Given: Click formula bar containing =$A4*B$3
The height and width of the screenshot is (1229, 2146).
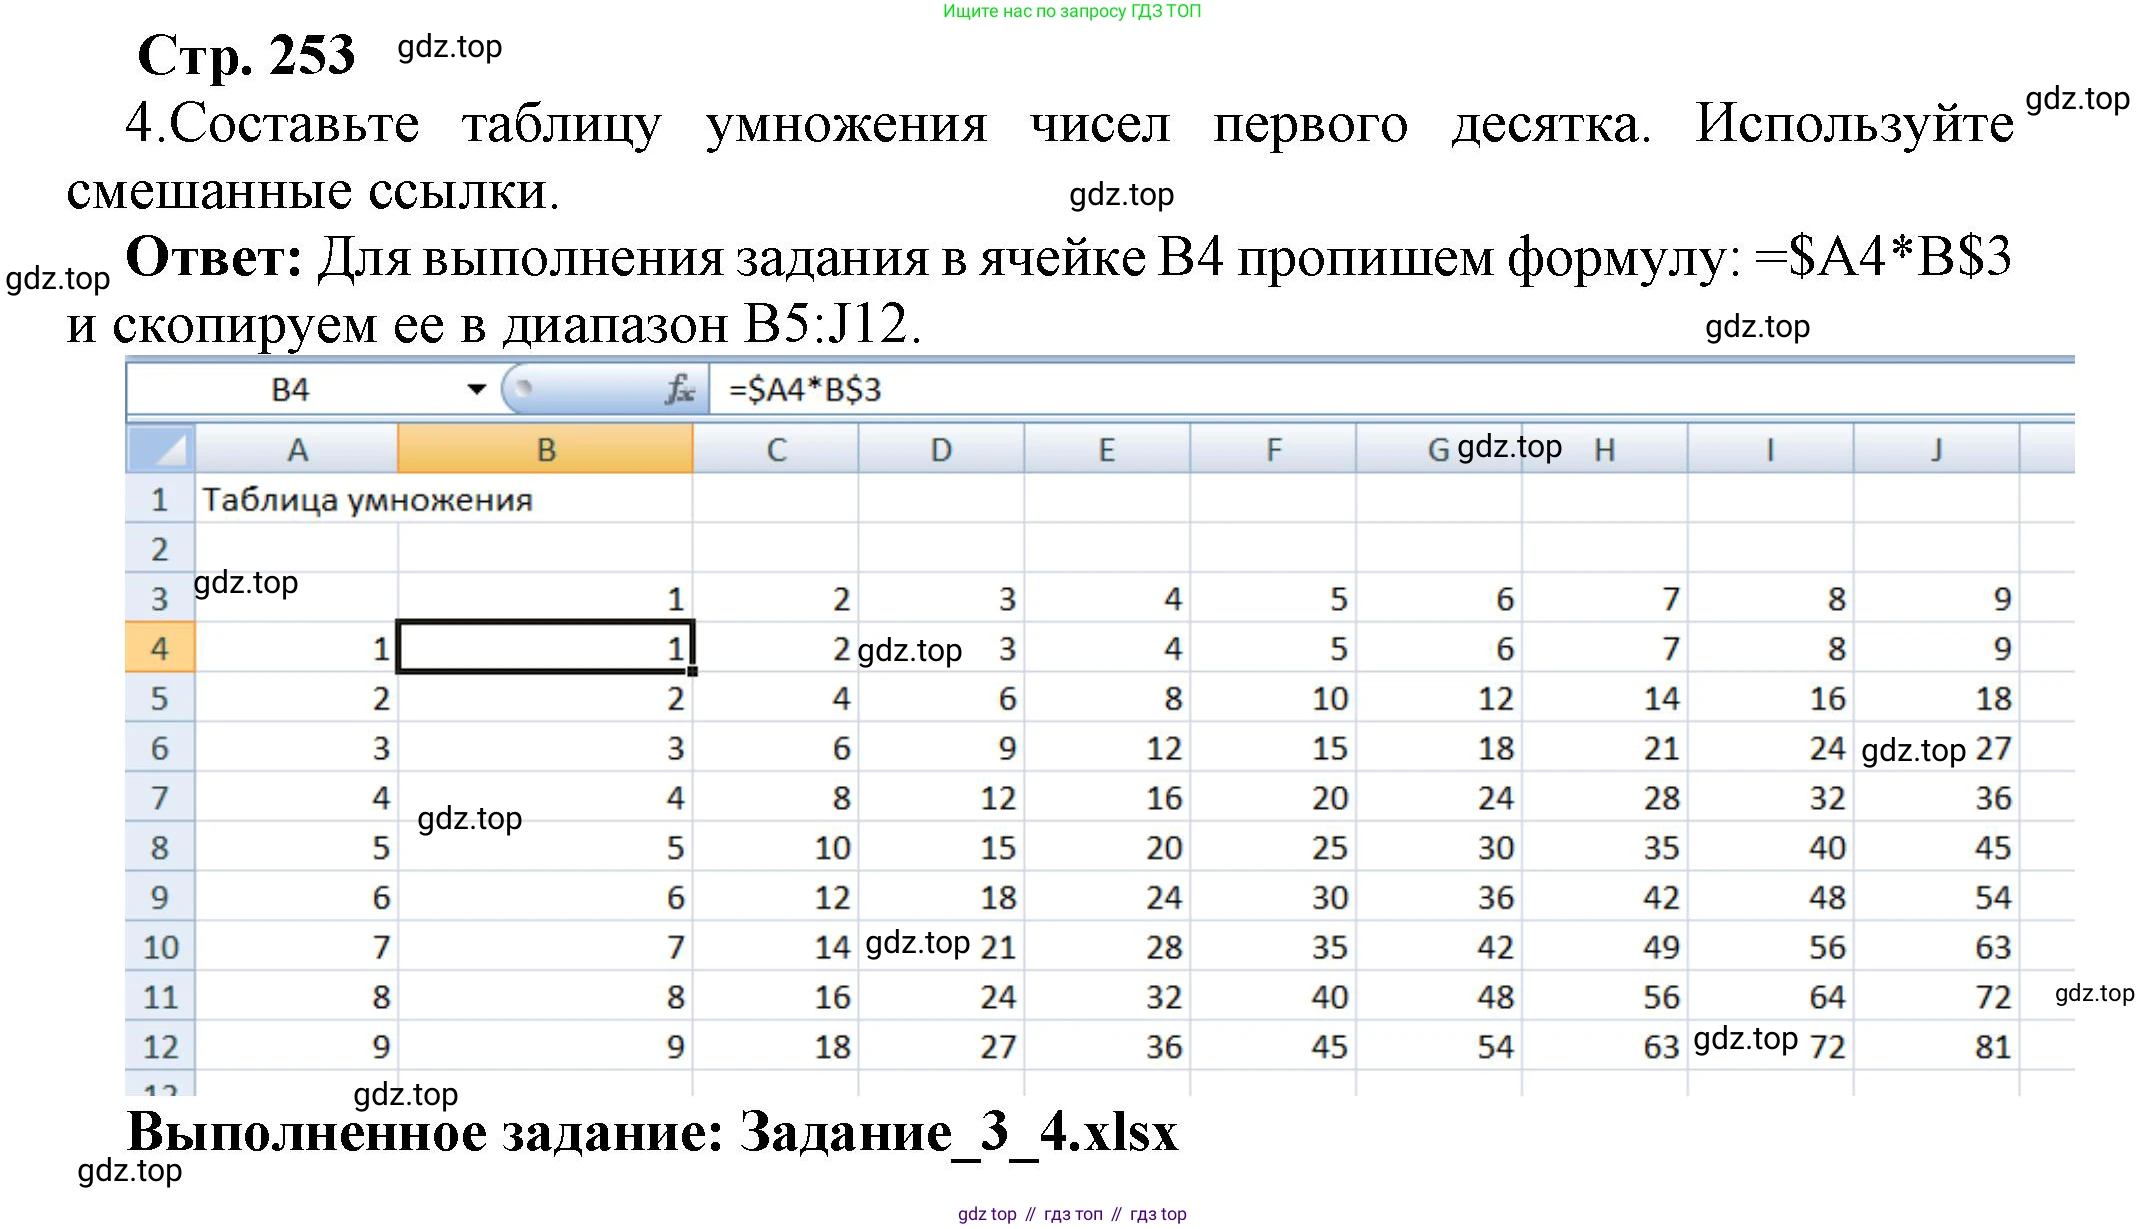Looking at the screenshot, I should [x=1390, y=389].
